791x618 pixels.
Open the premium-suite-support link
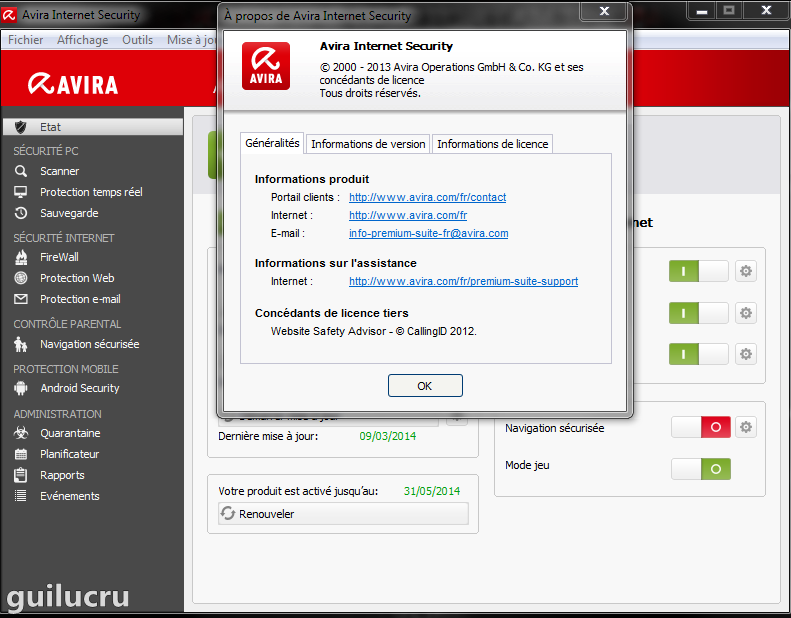[463, 281]
